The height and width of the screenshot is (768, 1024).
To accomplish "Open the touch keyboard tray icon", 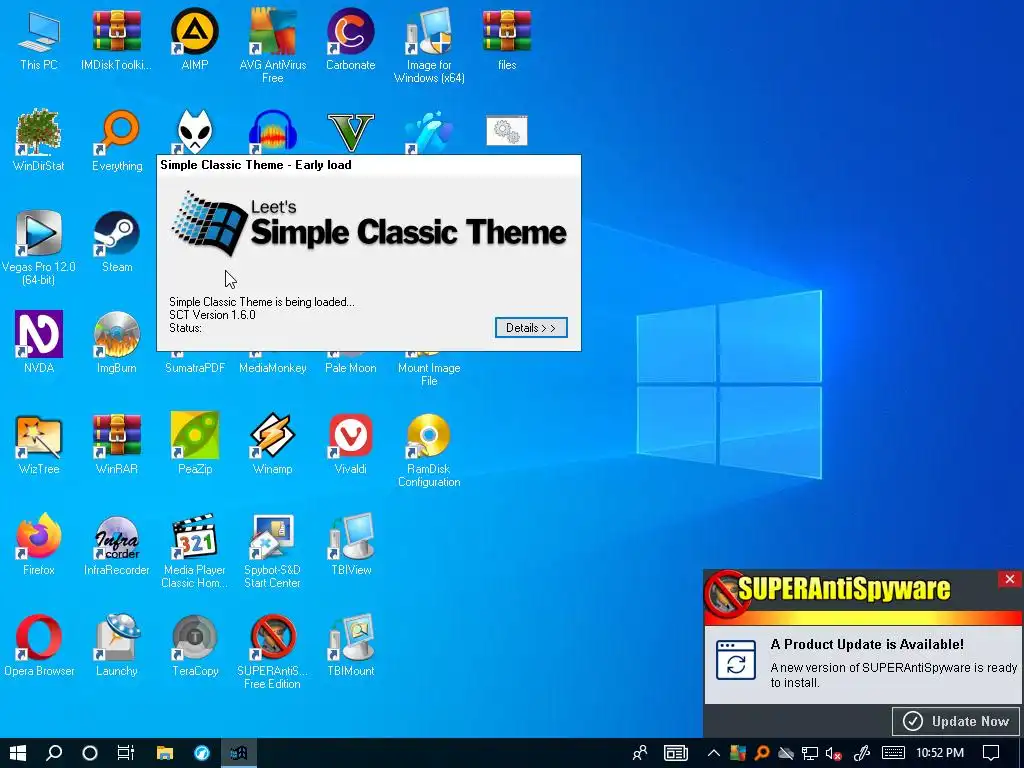I will tap(893, 753).
